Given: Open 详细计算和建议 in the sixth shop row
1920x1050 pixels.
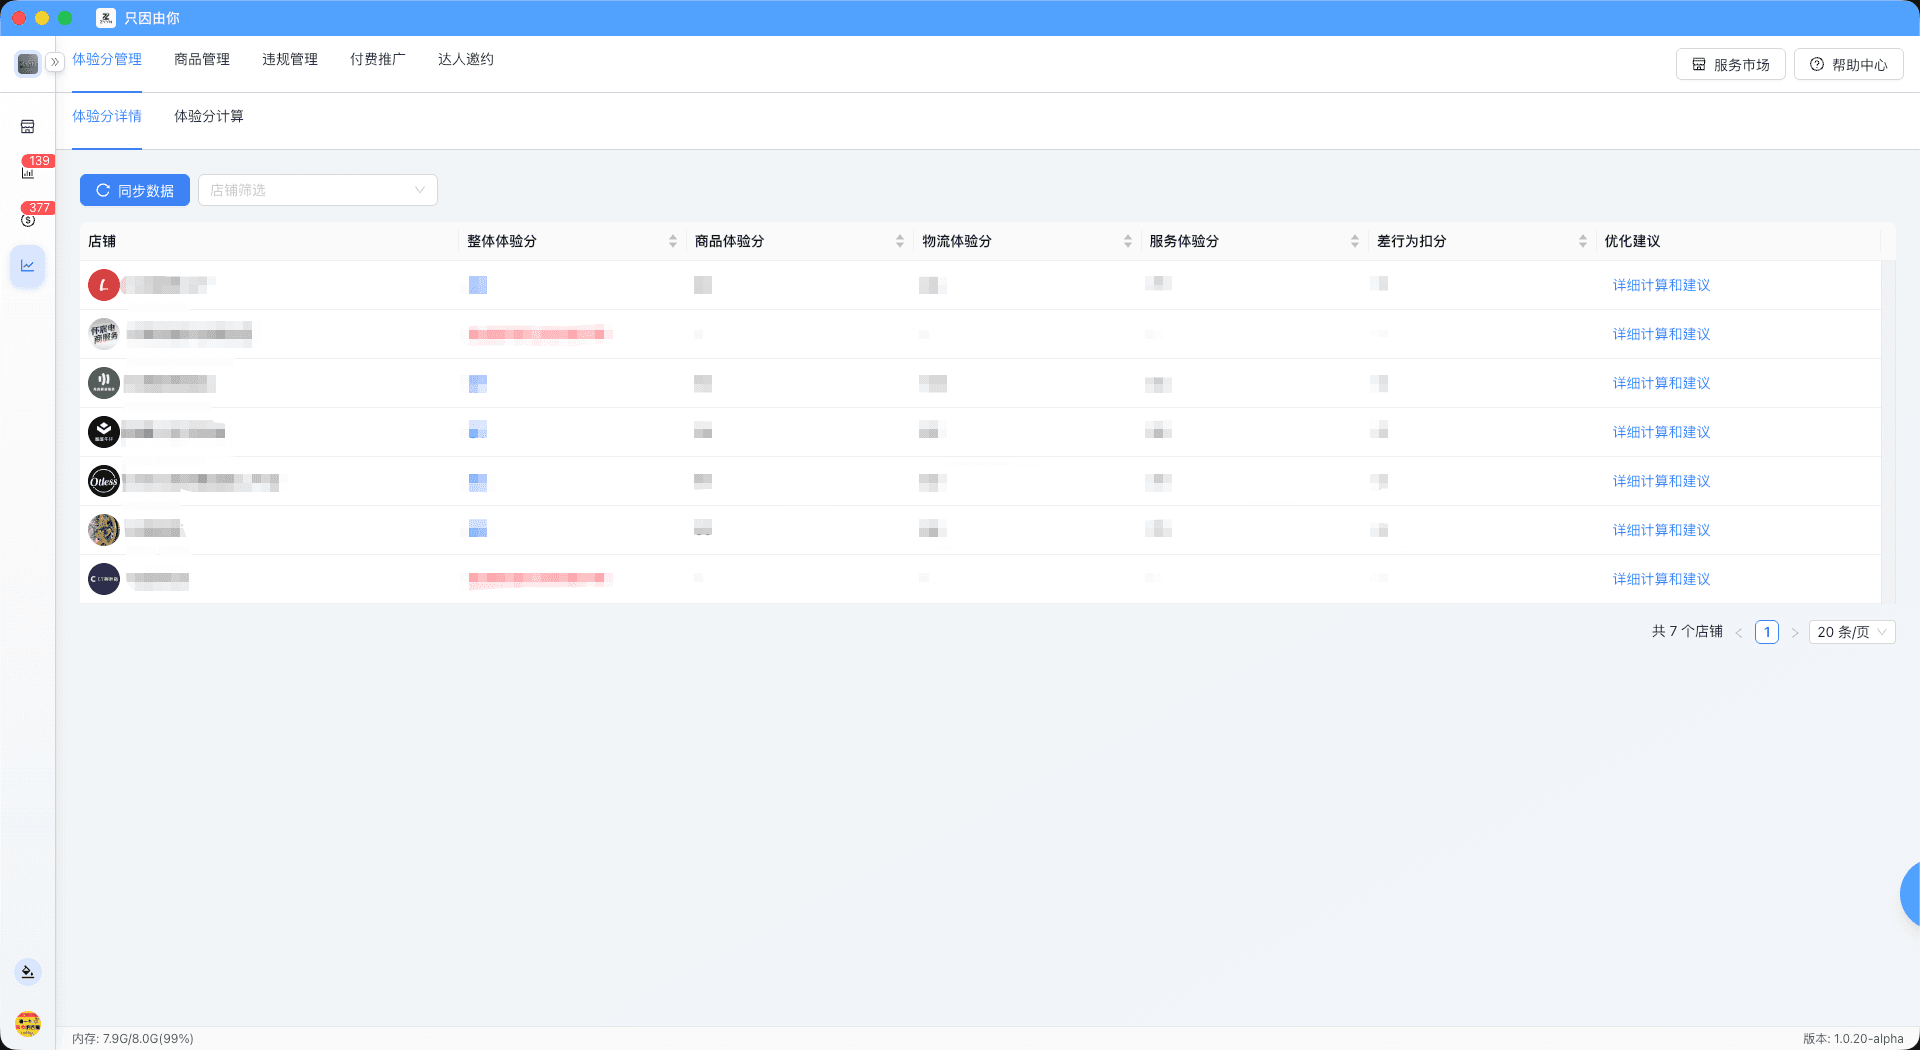Looking at the screenshot, I should [1661, 531].
